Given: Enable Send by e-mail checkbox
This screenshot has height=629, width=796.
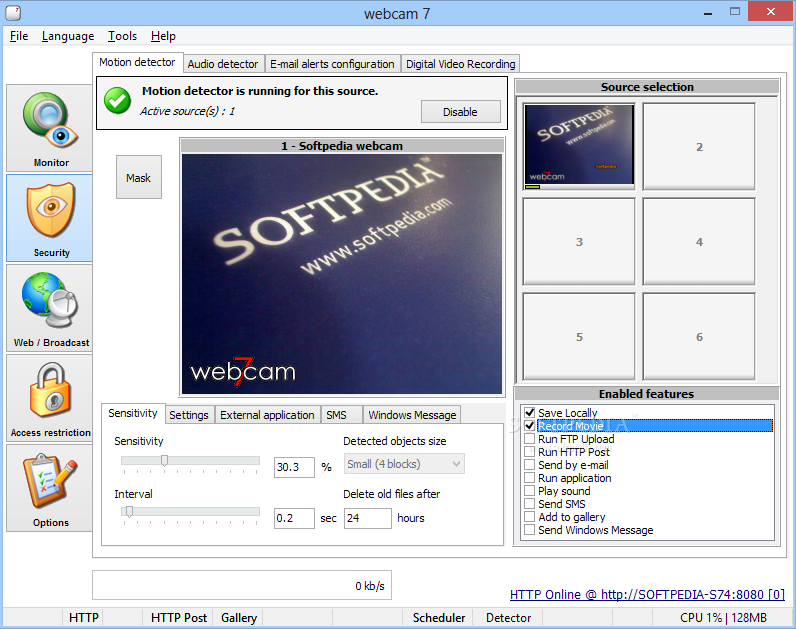Looking at the screenshot, I should coord(529,465).
